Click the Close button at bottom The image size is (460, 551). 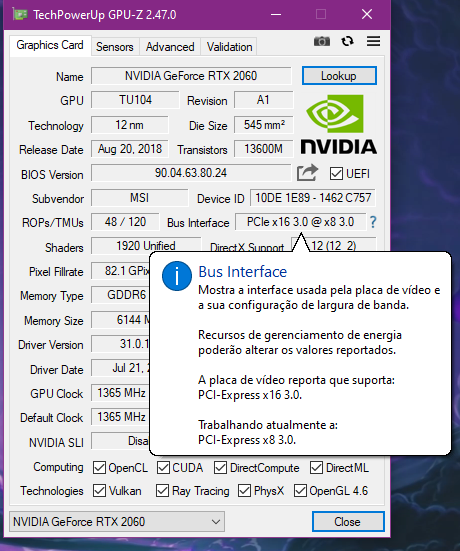348,521
